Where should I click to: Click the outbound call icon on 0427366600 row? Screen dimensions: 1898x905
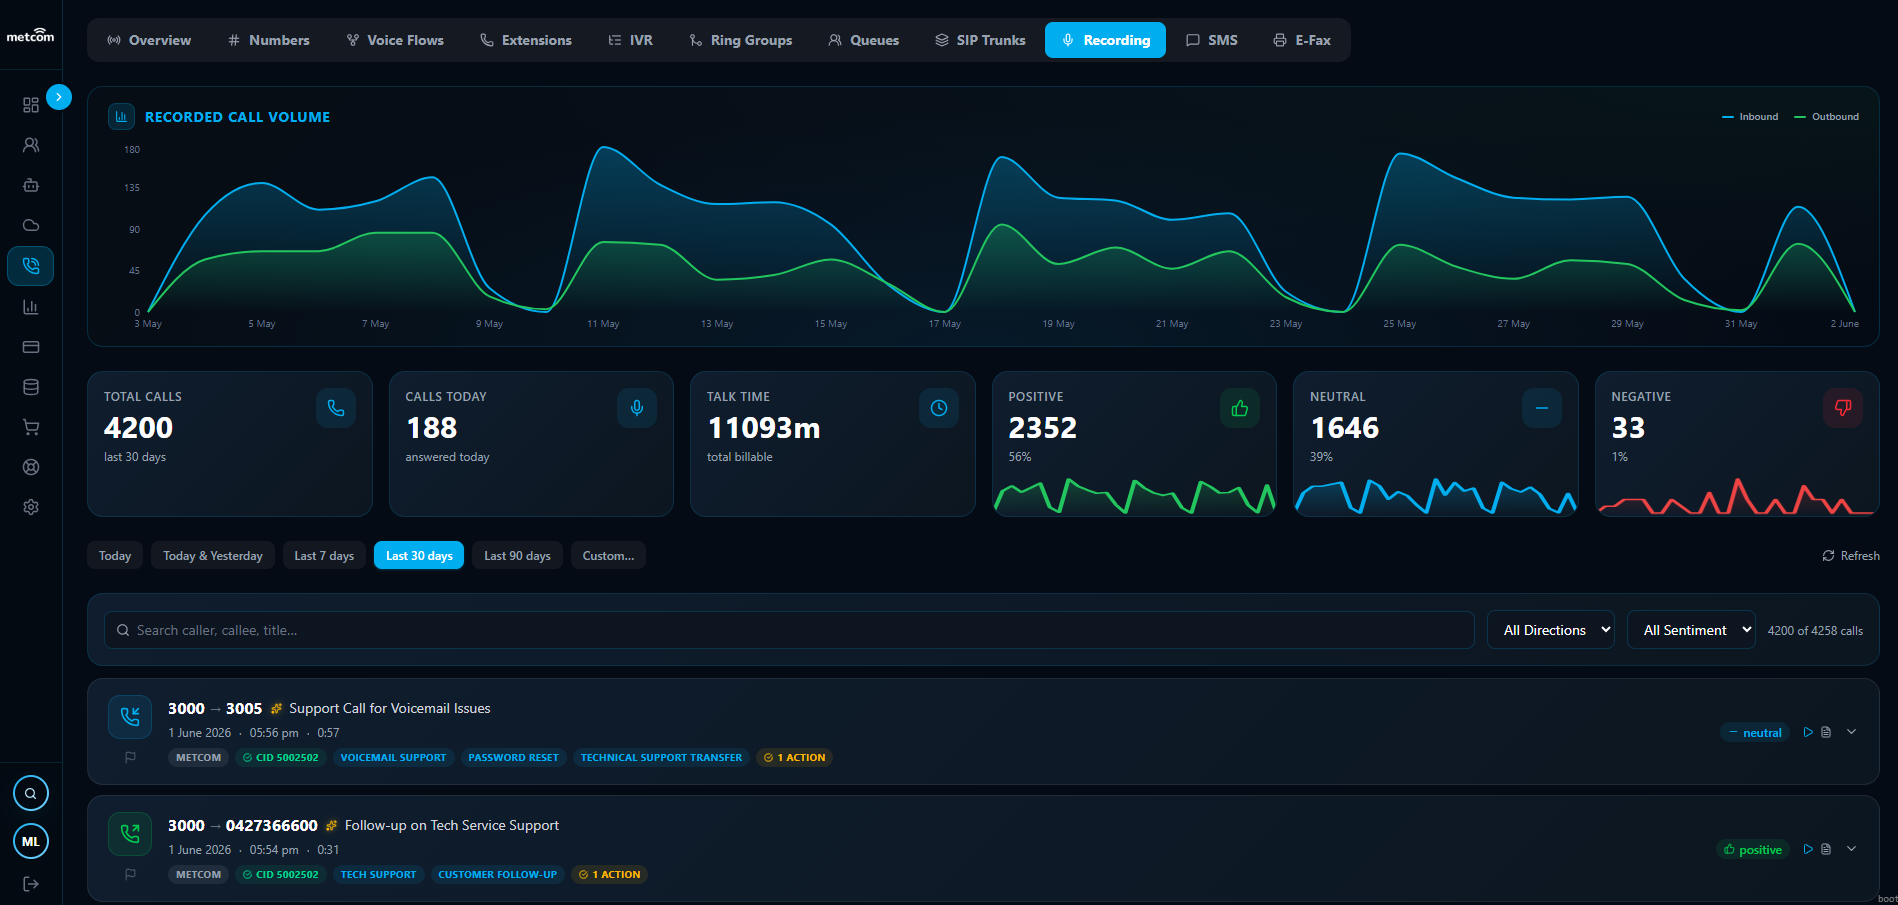tap(130, 833)
